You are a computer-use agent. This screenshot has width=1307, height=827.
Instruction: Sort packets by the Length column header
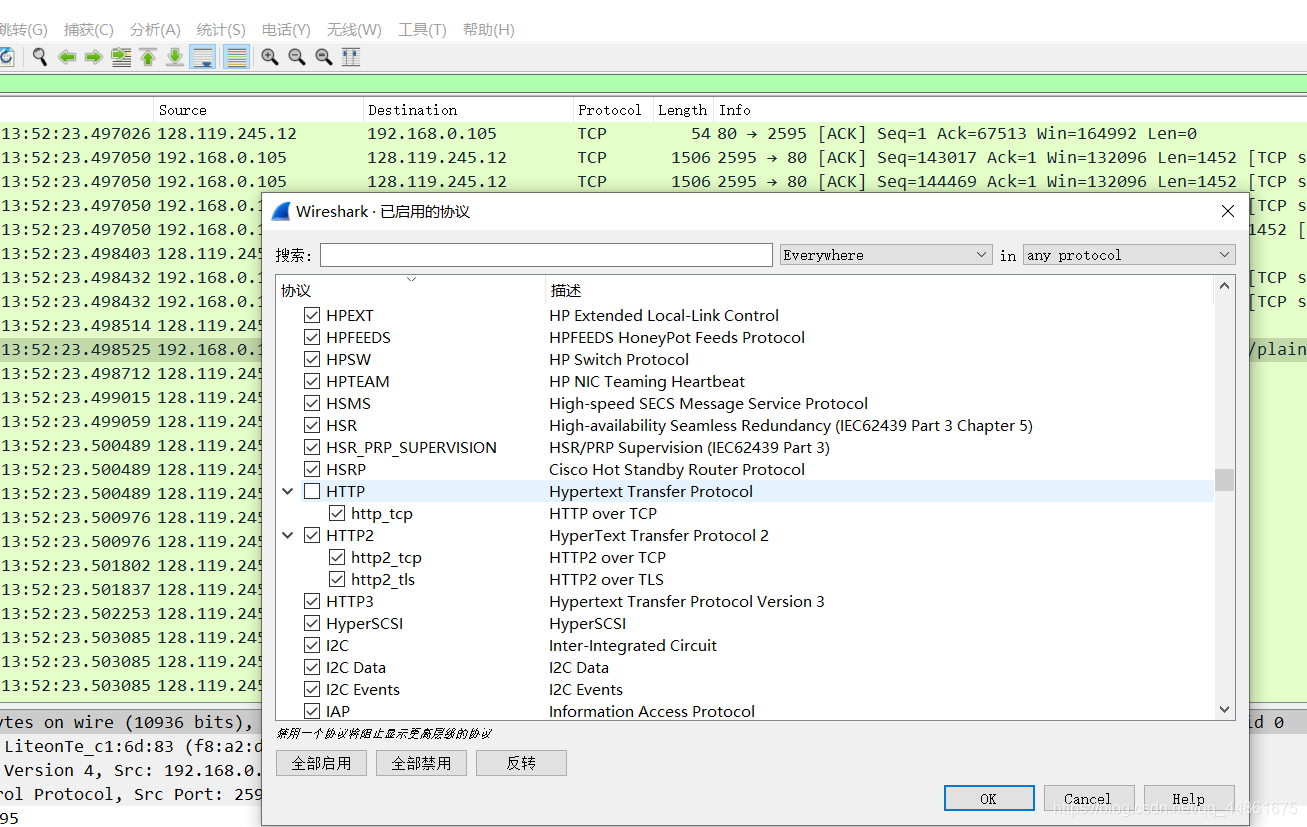683,110
